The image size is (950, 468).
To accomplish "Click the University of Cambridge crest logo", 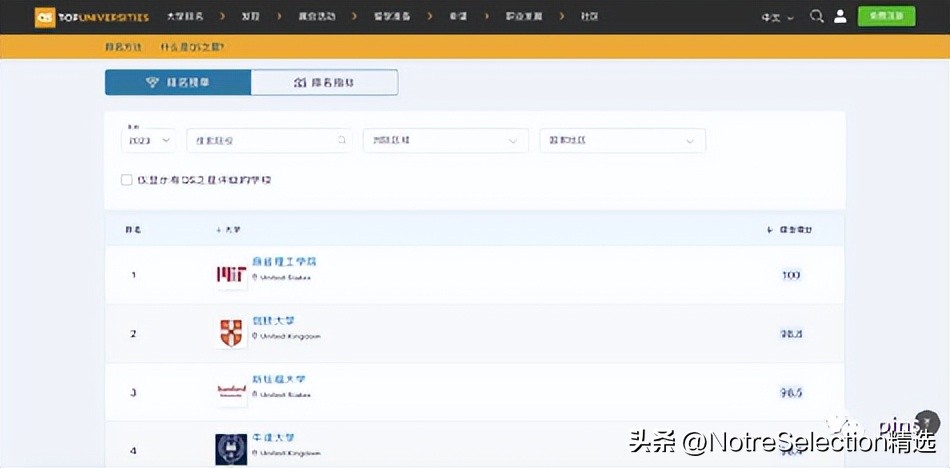I will click(231, 333).
